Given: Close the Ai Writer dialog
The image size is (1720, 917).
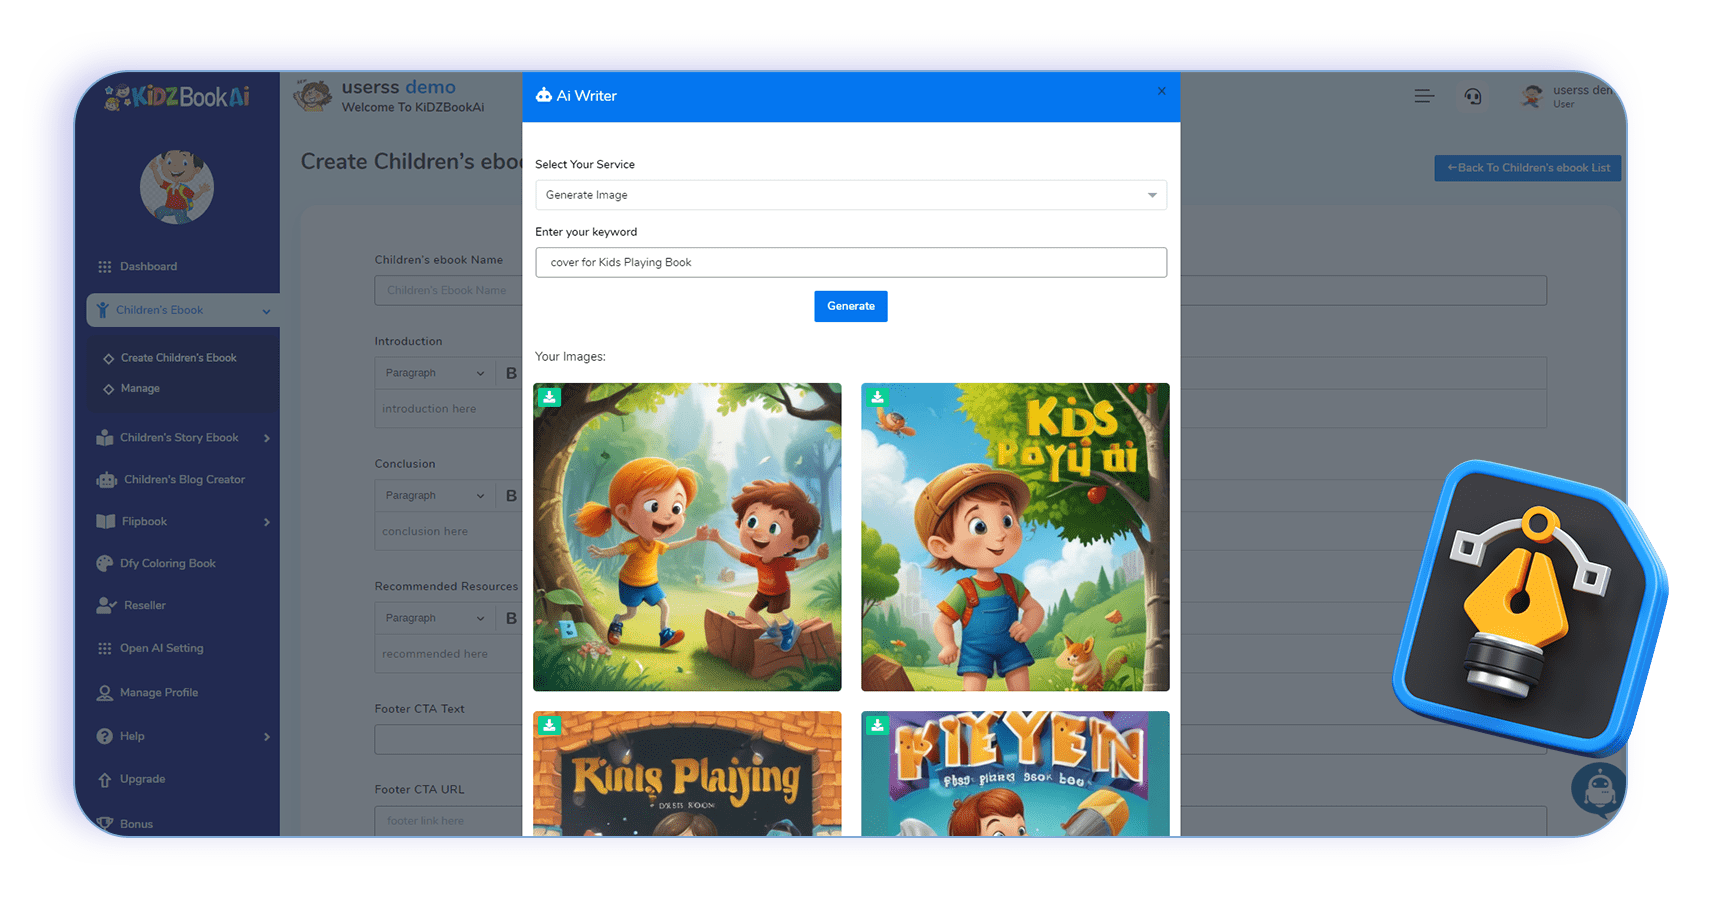Looking at the screenshot, I should [x=1161, y=91].
